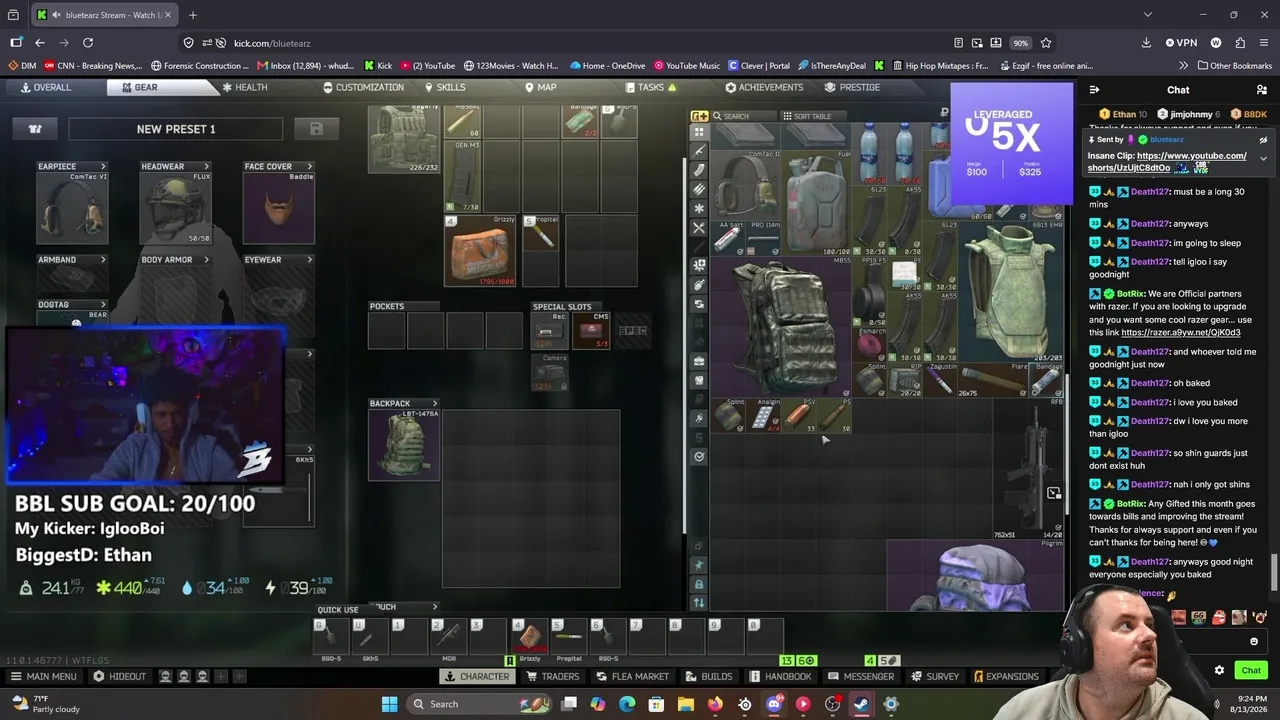
Task: Open the Messenger
Action: [x=861, y=676]
